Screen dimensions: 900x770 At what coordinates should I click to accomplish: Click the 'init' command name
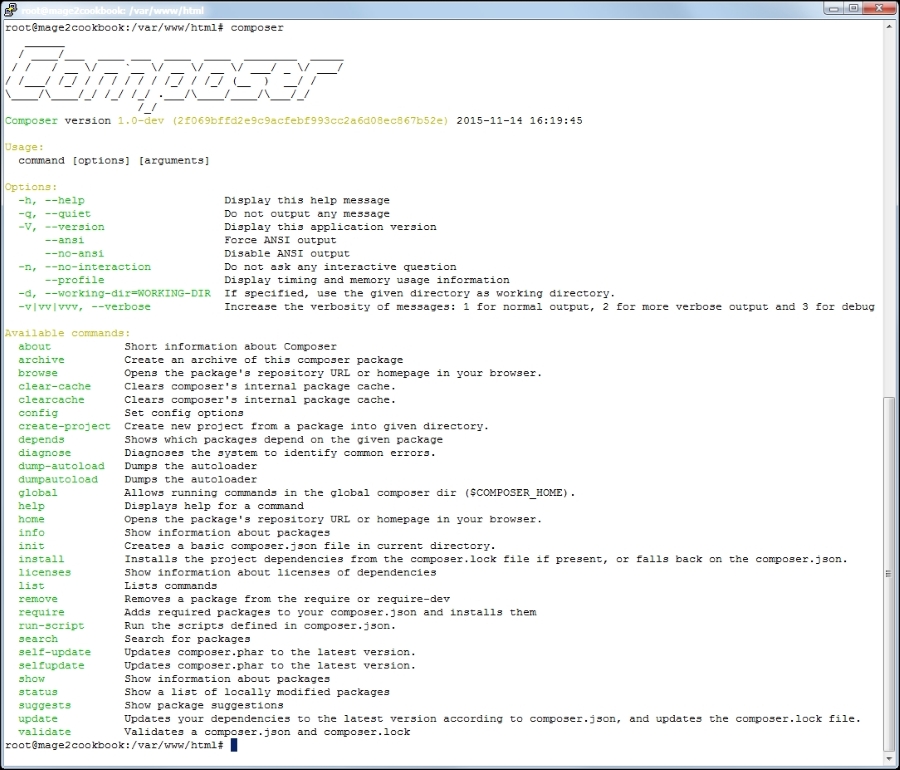click(32, 546)
